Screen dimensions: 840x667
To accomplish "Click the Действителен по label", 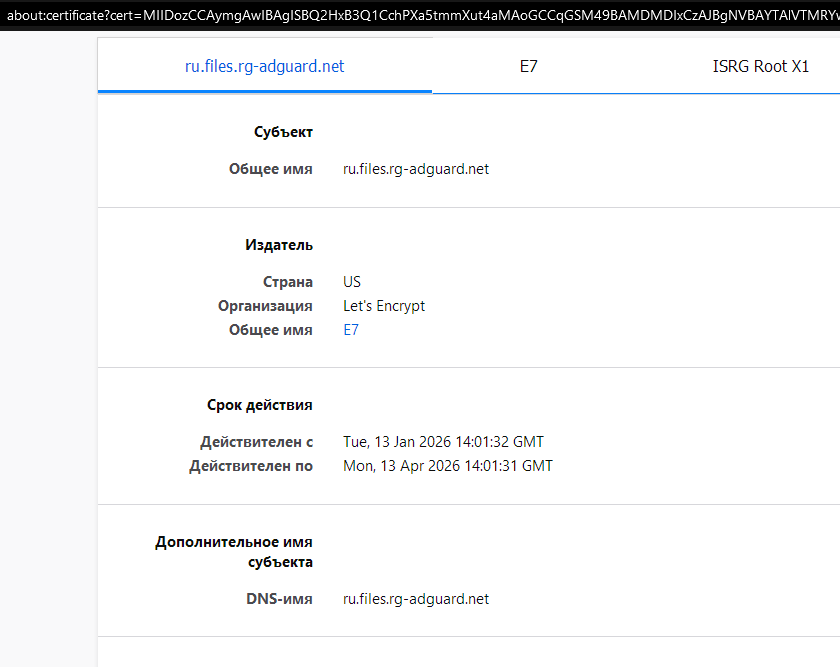I will pyautogui.click(x=251, y=466).
